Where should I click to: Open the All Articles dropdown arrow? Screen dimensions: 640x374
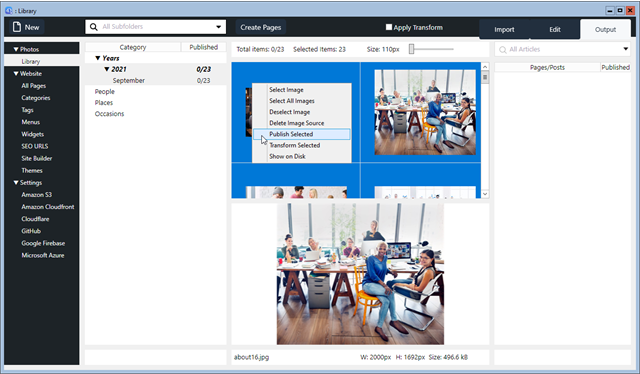(625, 49)
